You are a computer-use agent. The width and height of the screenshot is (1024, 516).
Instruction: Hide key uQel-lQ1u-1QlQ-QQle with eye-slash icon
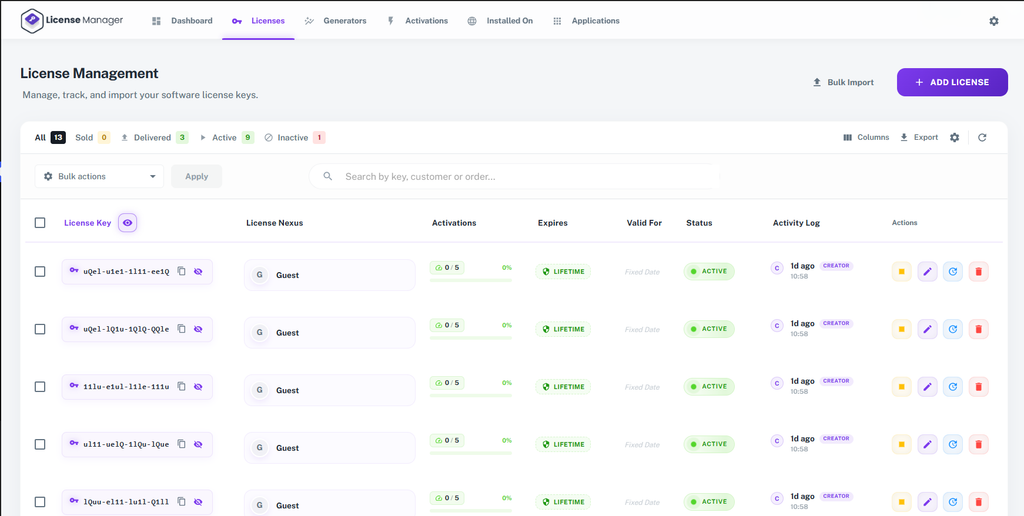pos(199,329)
